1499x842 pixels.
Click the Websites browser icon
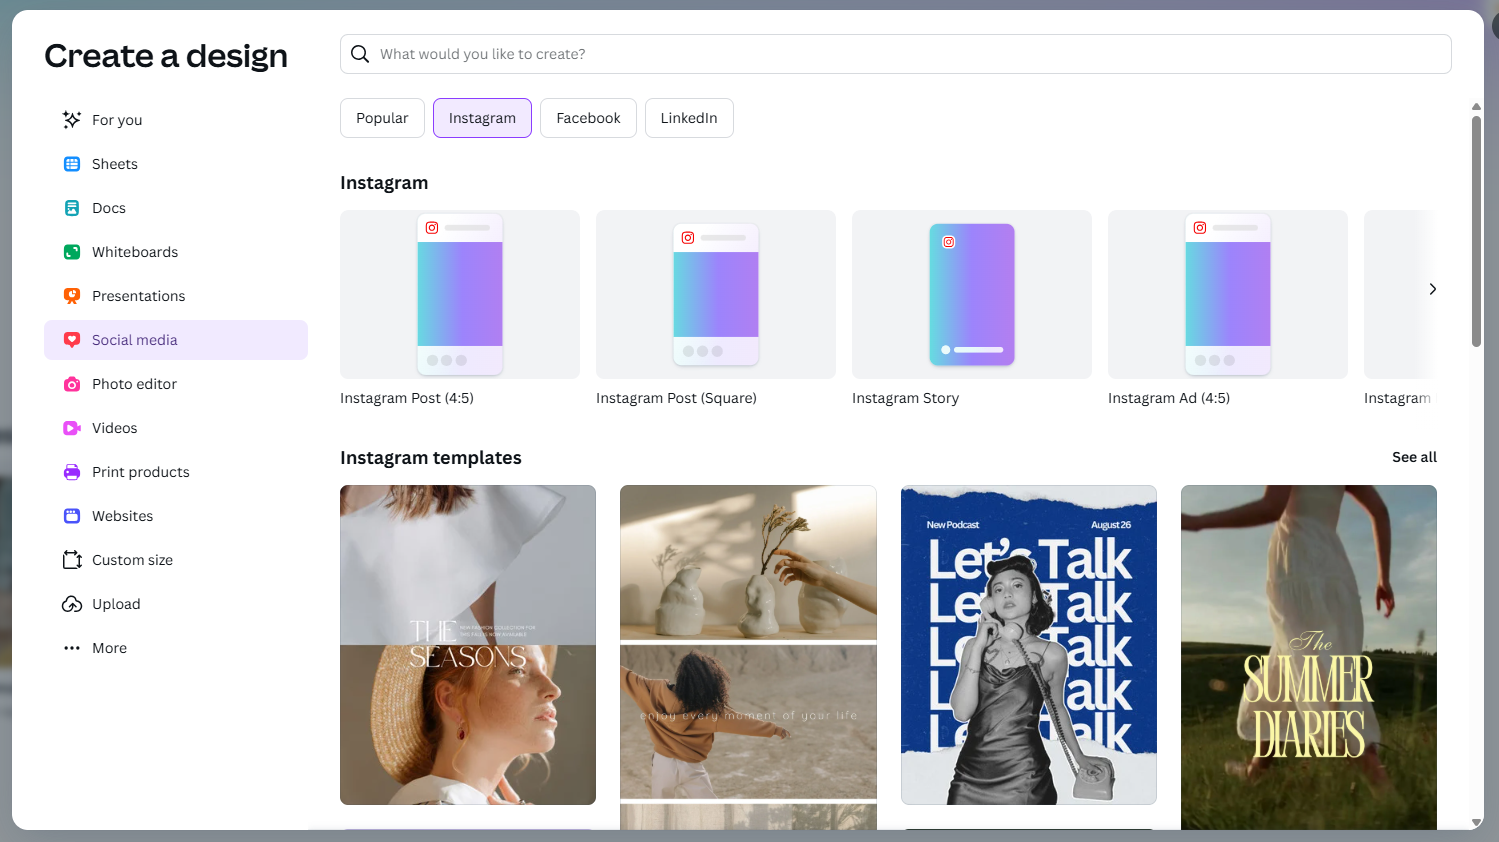(72, 516)
